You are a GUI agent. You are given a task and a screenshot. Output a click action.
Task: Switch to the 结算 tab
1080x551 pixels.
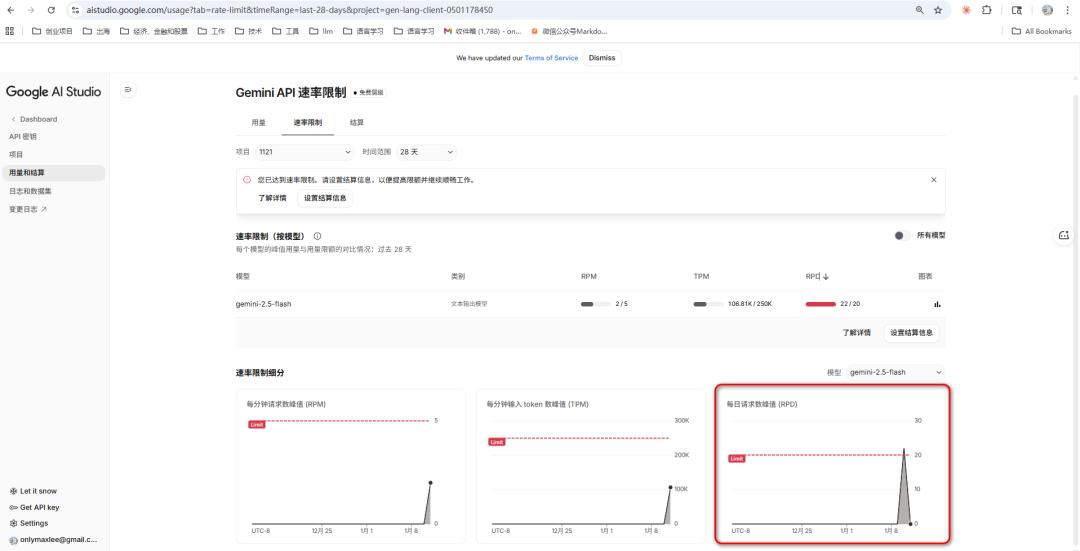click(357, 123)
